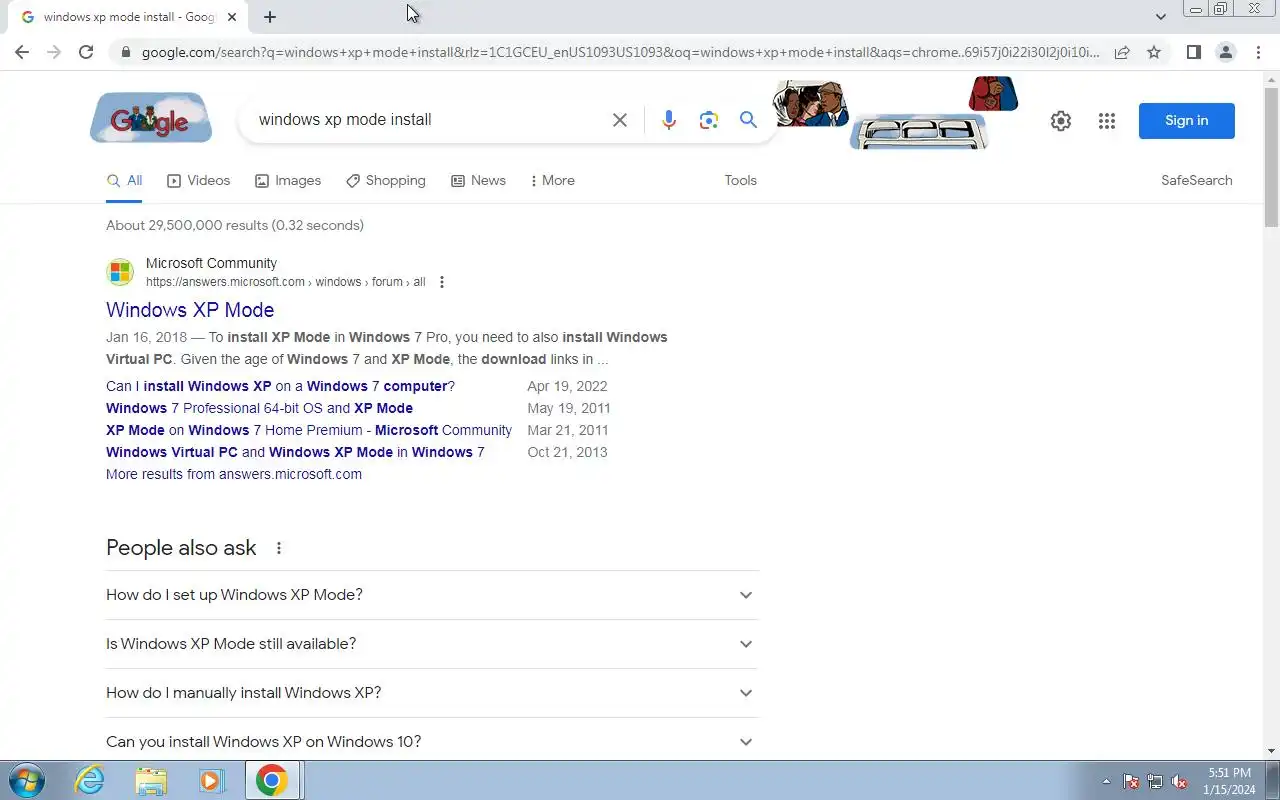
Task: Click the network tray icon
Action: (x=1155, y=782)
